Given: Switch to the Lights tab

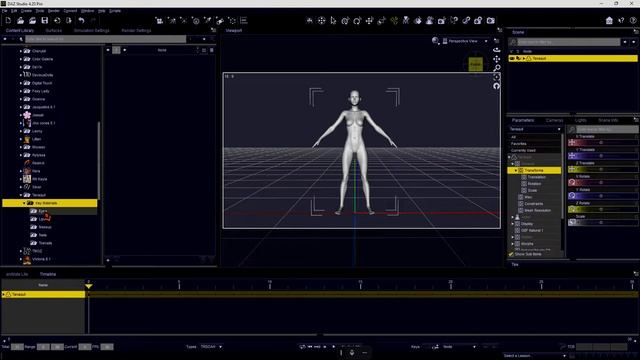Looking at the screenshot, I should coord(580,120).
